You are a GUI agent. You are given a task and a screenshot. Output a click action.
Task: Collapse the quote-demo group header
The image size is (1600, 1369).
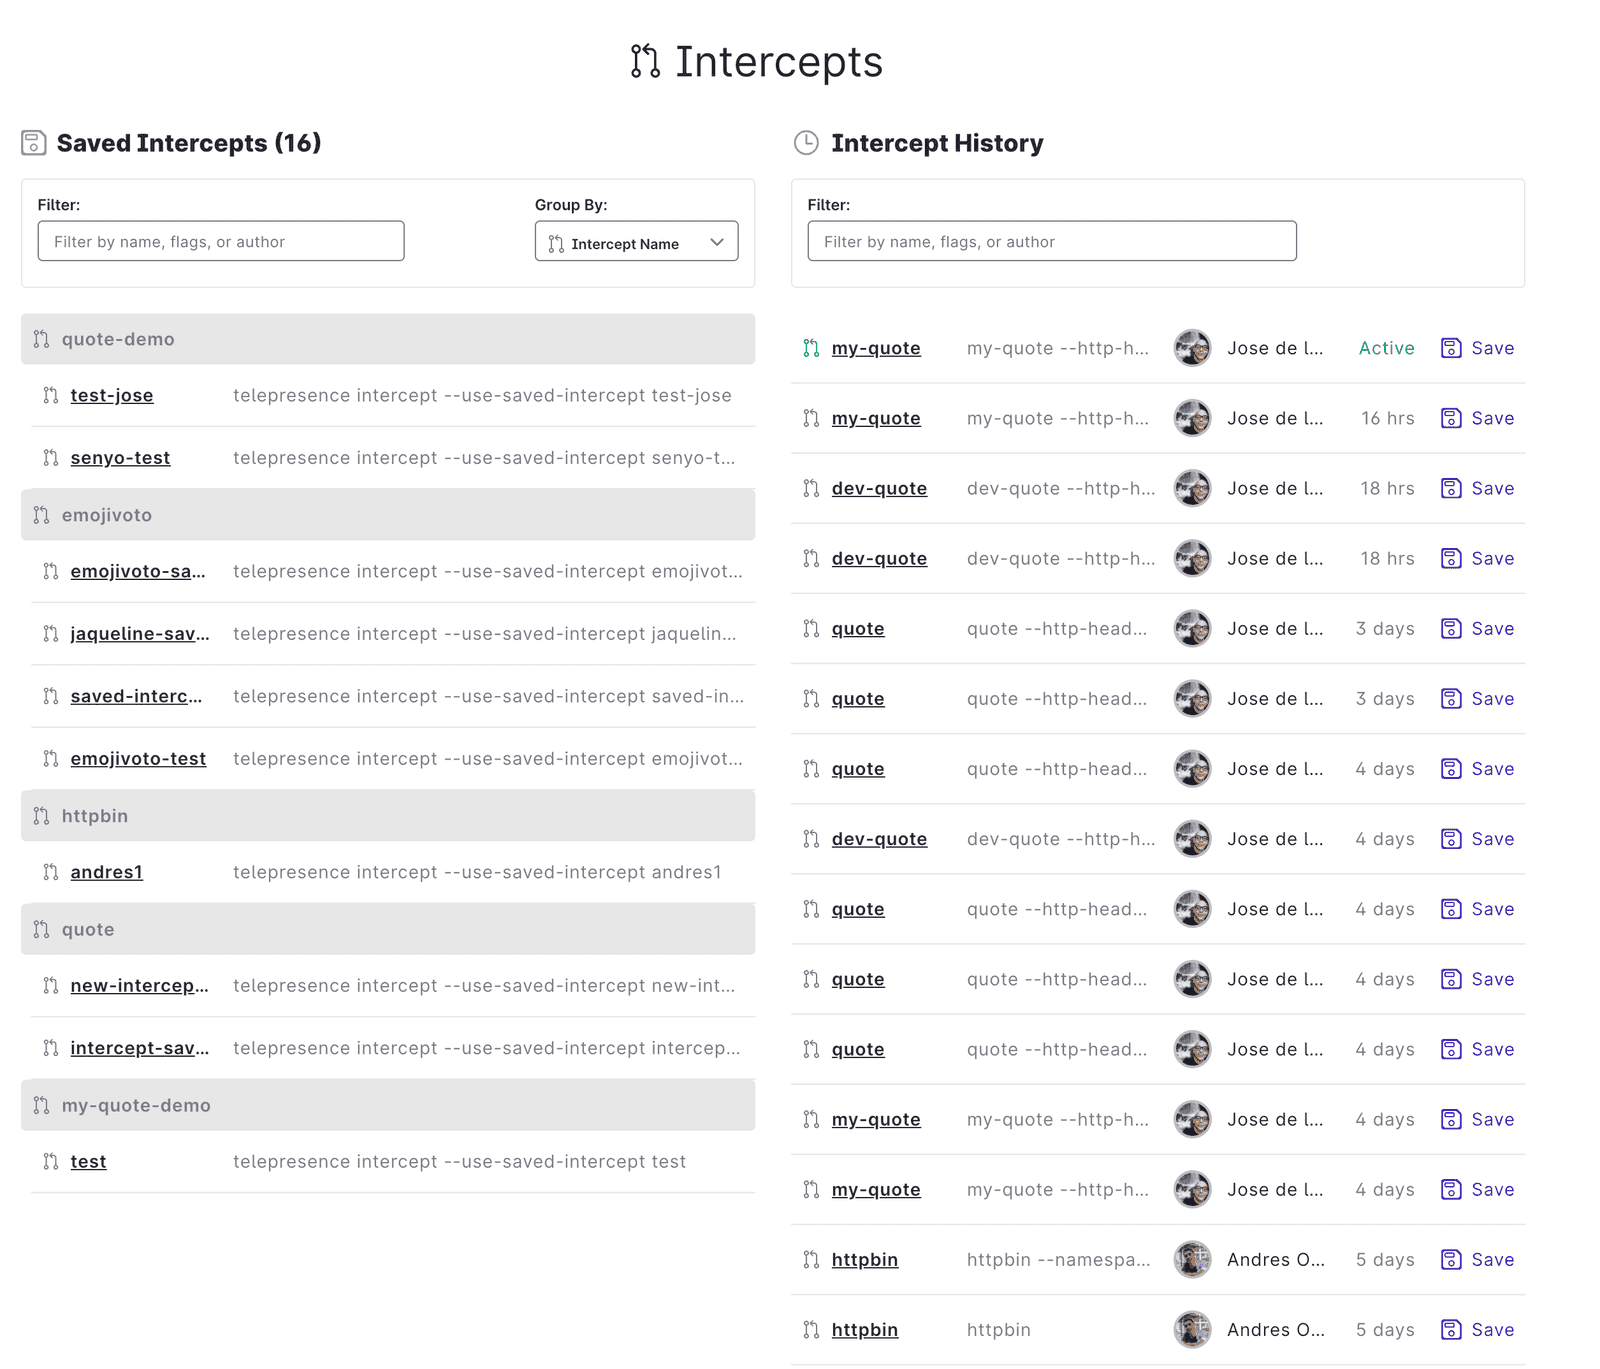388,339
